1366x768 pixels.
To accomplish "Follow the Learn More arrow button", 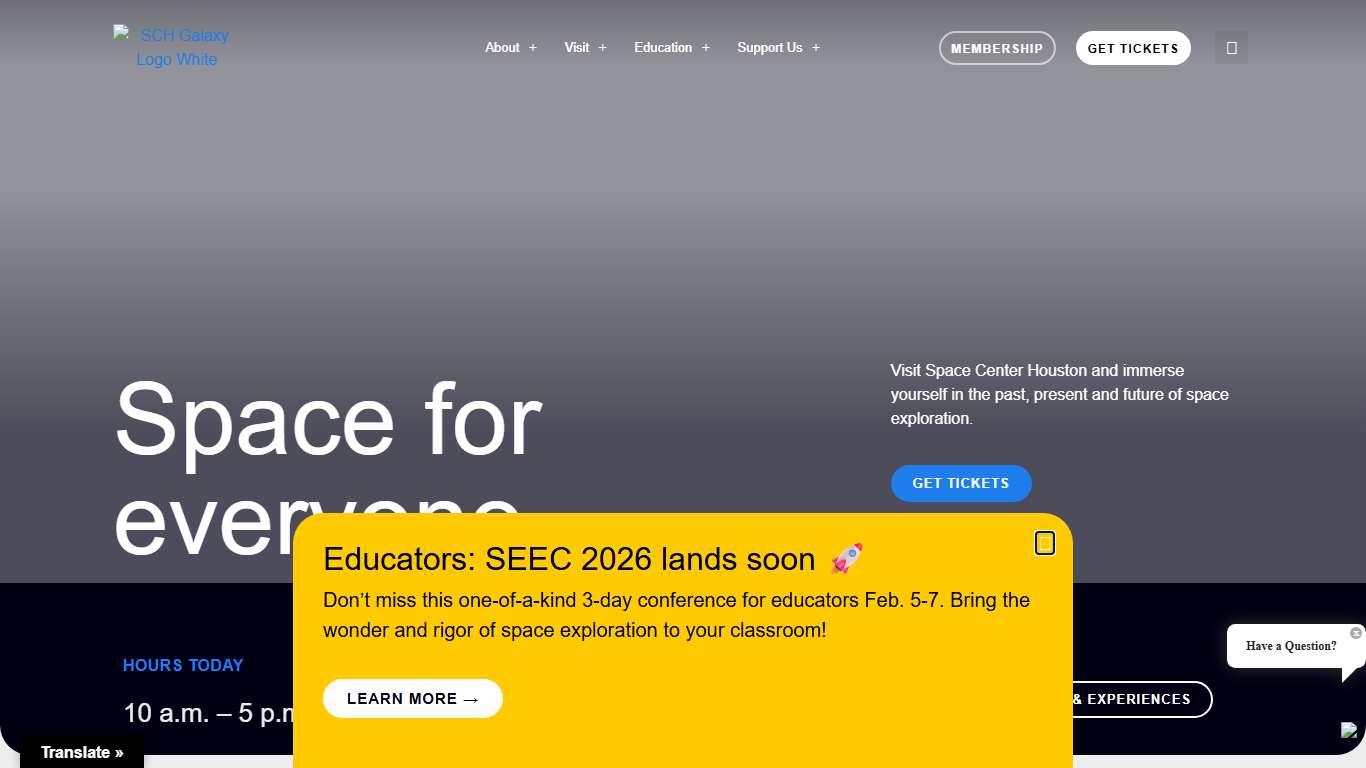I will [x=412, y=699].
